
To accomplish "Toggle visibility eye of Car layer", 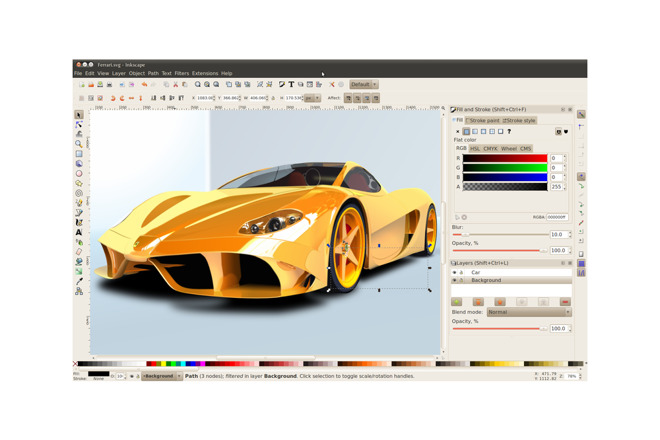I will [455, 272].
